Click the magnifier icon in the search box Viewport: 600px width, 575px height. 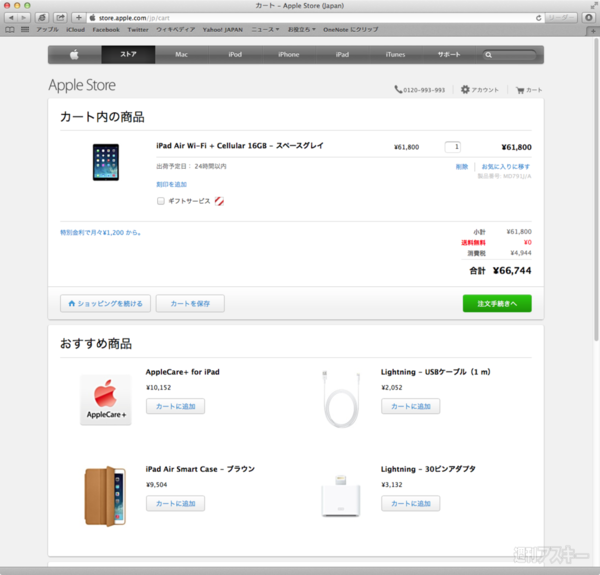[488, 55]
